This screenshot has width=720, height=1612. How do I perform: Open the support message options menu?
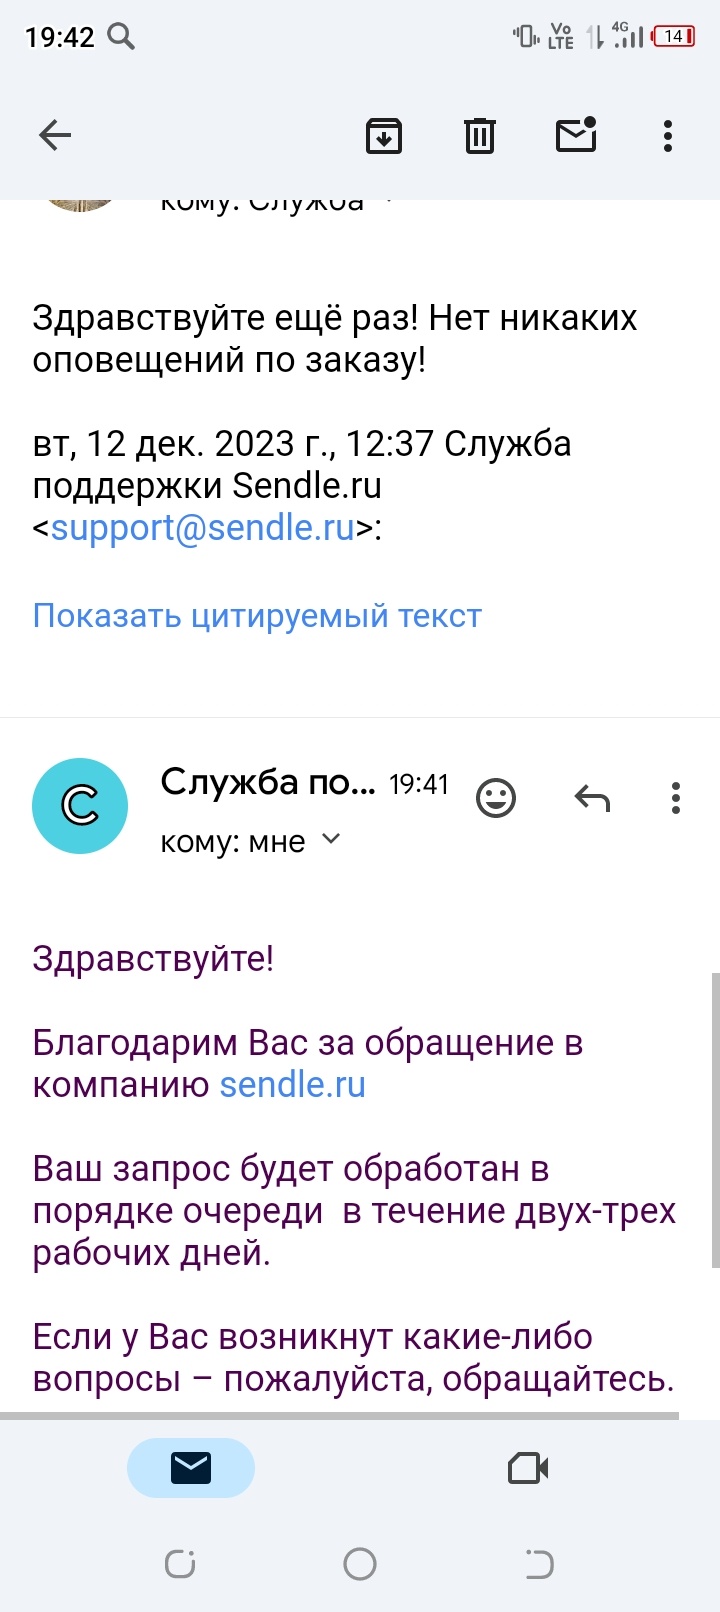pyautogui.click(x=676, y=798)
